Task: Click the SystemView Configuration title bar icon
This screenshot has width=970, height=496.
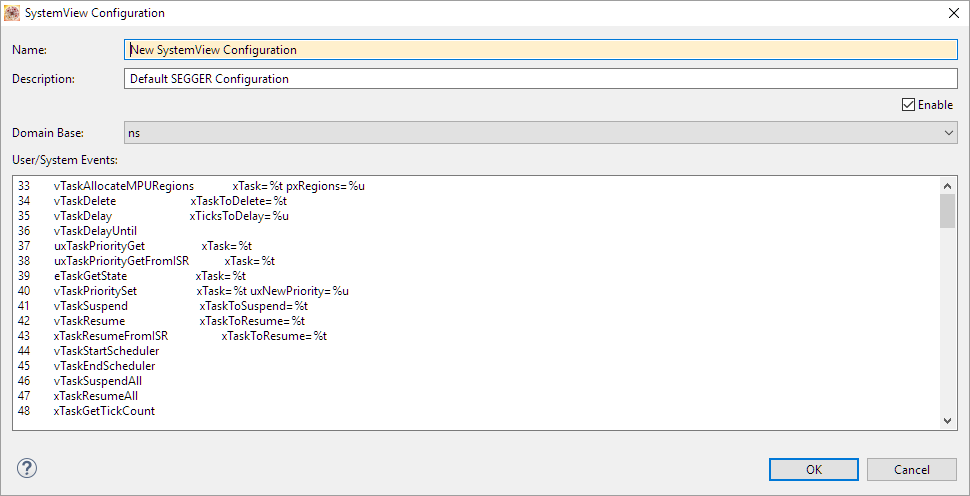Action: tap(13, 13)
